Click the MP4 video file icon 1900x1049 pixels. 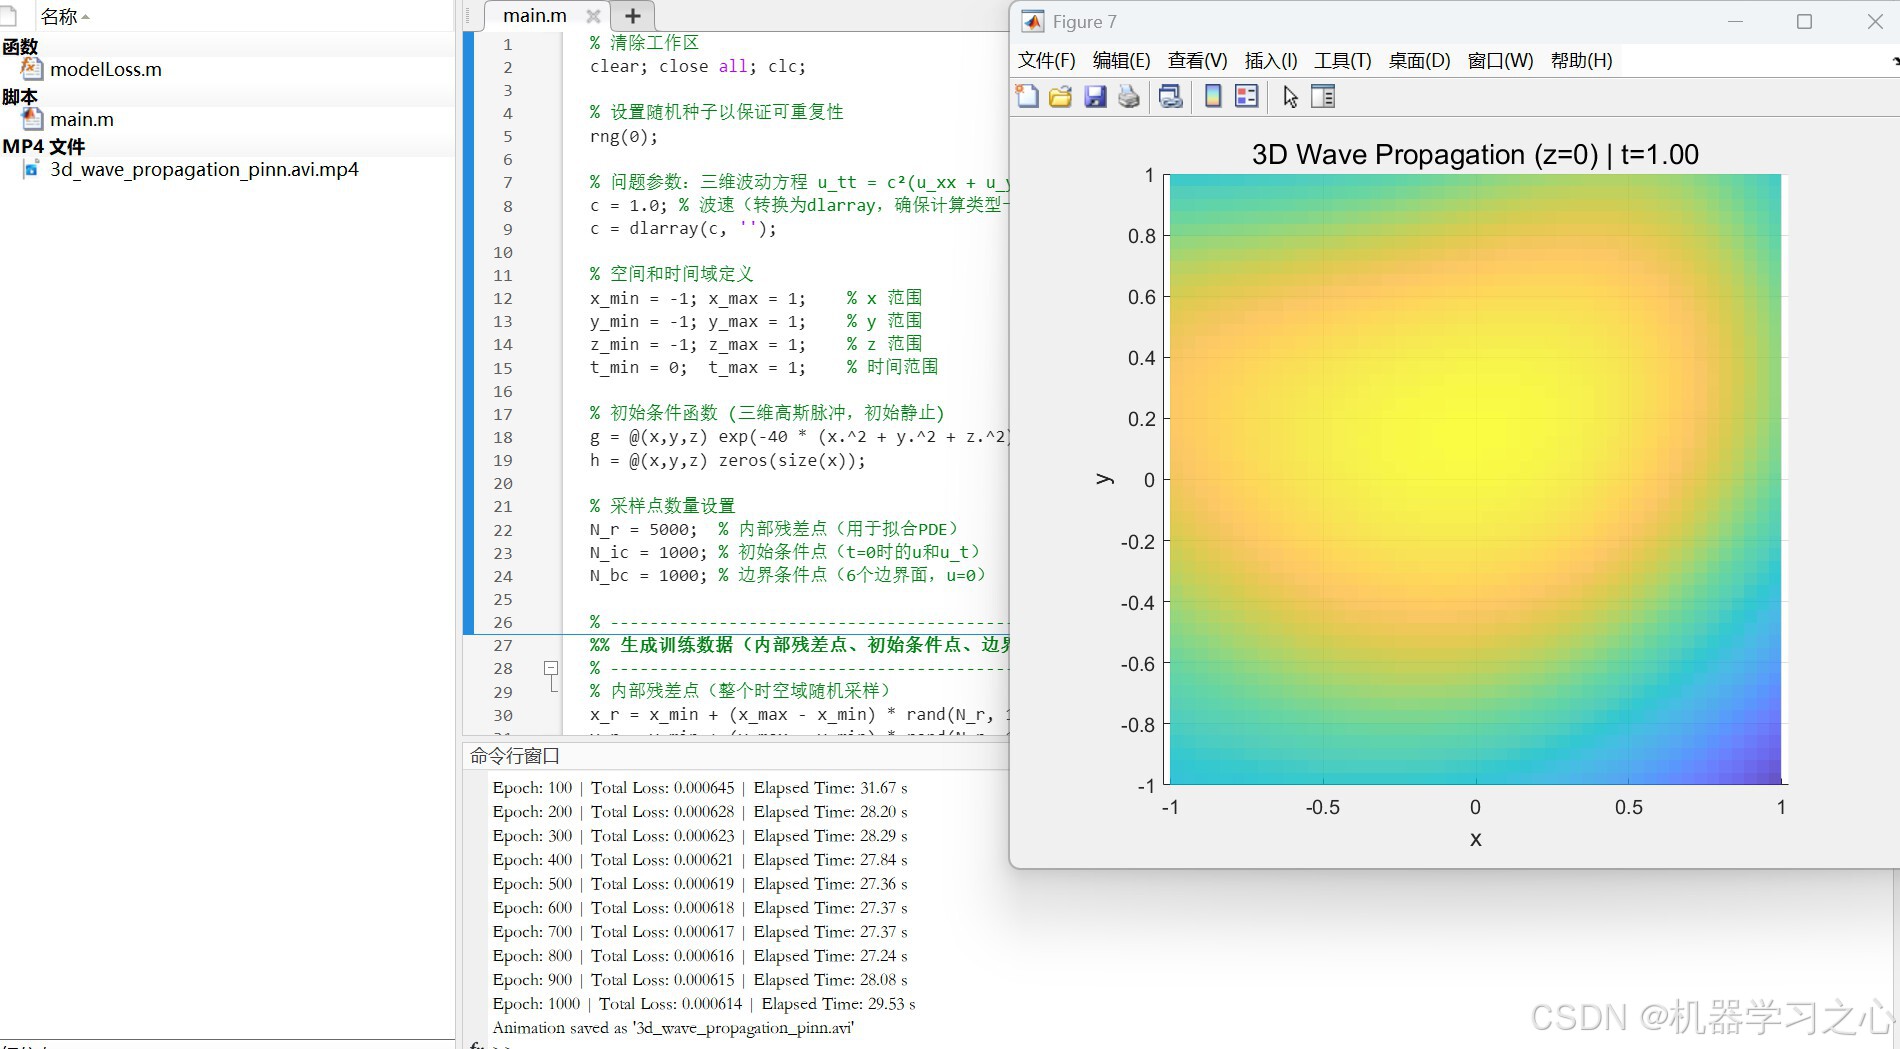pos(32,169)
